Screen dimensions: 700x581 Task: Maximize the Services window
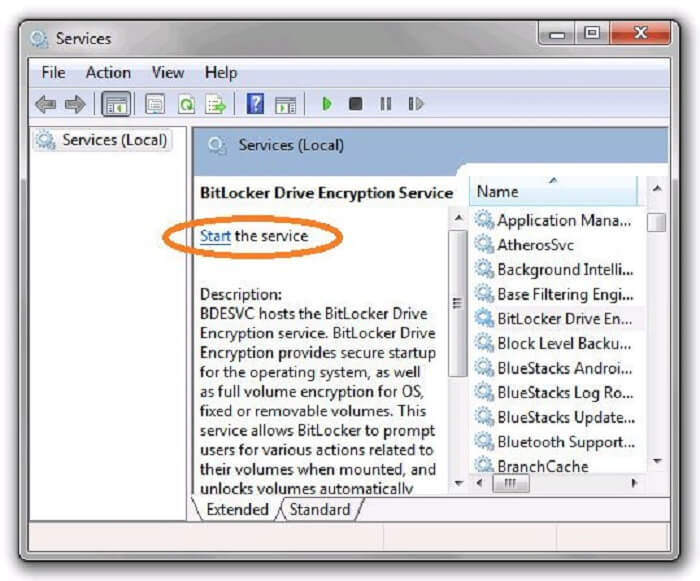[592, 33]
